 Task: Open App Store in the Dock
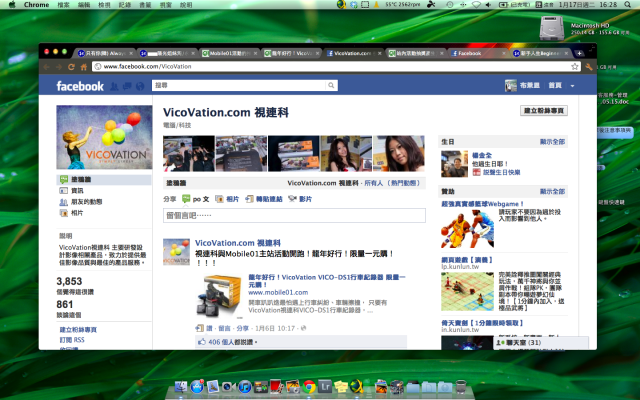coord(197,386)
